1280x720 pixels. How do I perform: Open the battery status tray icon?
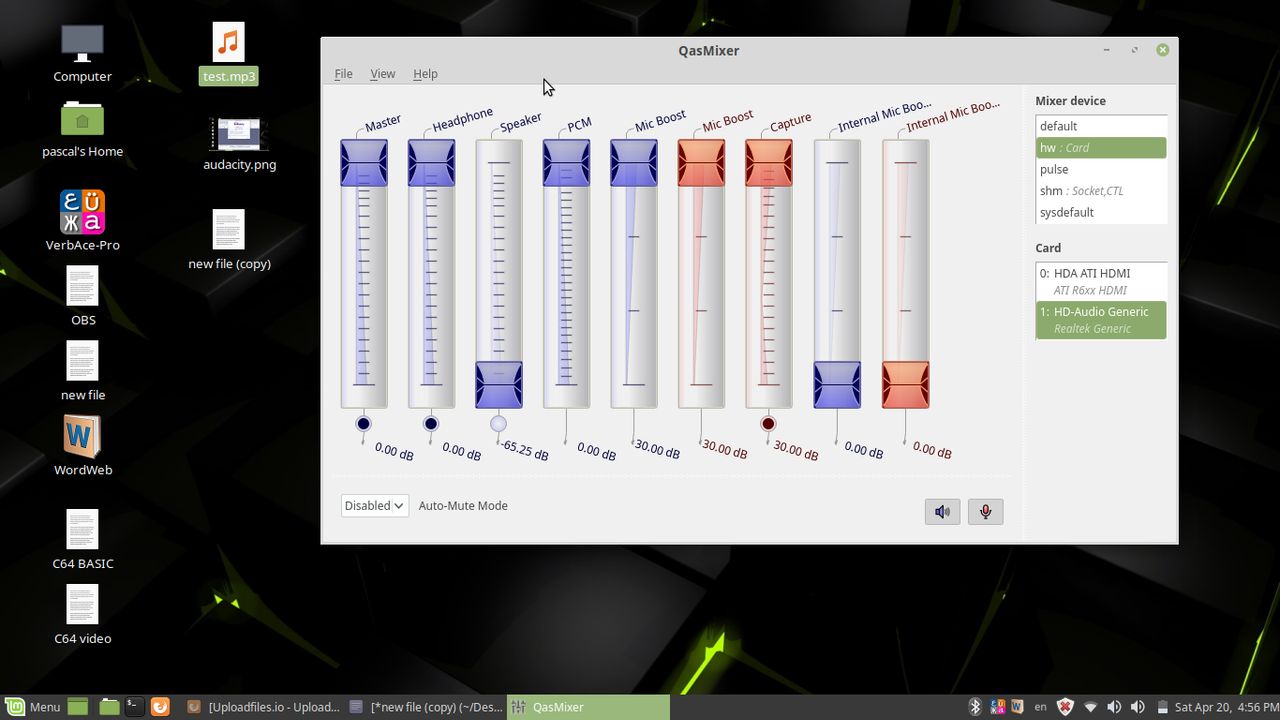[1162, 707]
